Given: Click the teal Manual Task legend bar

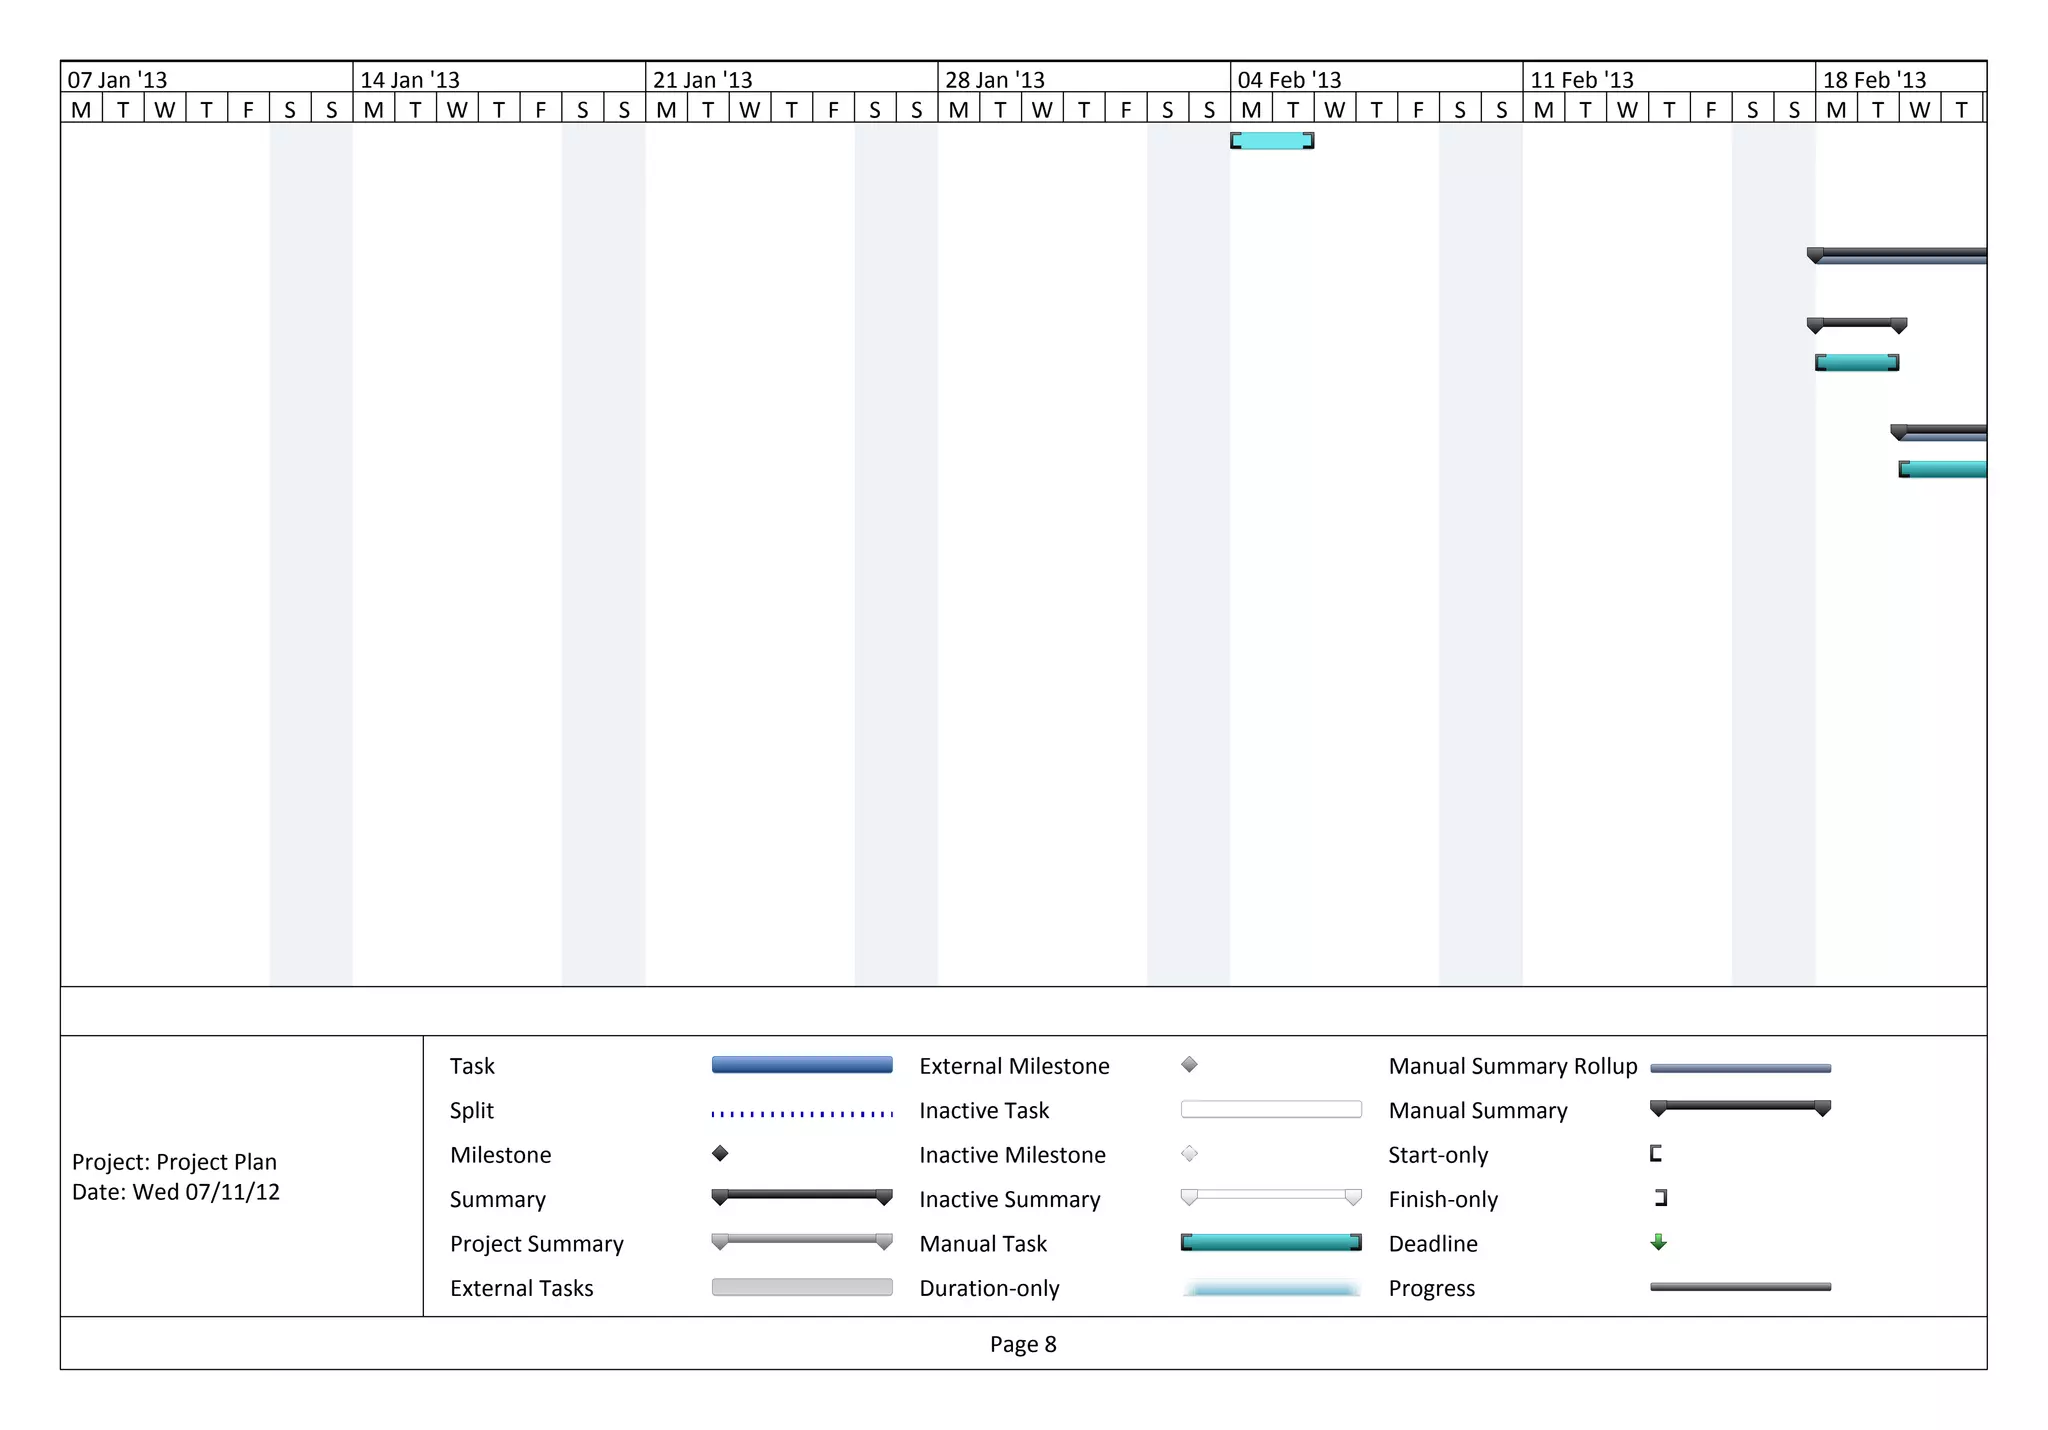Looking at the screenshot, I should click(1270, 1242).
